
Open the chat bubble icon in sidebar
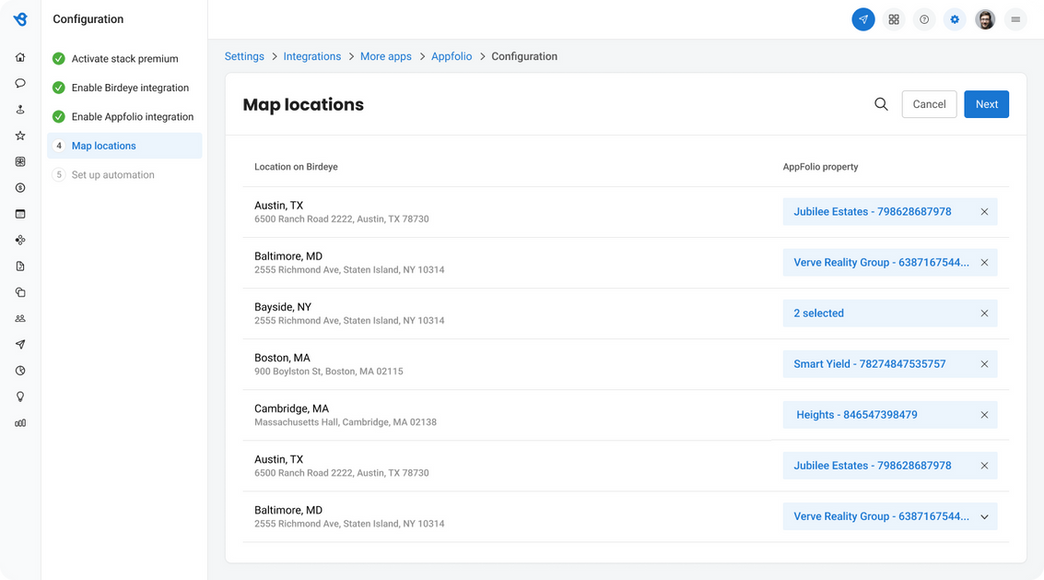[x=21, y=83]
